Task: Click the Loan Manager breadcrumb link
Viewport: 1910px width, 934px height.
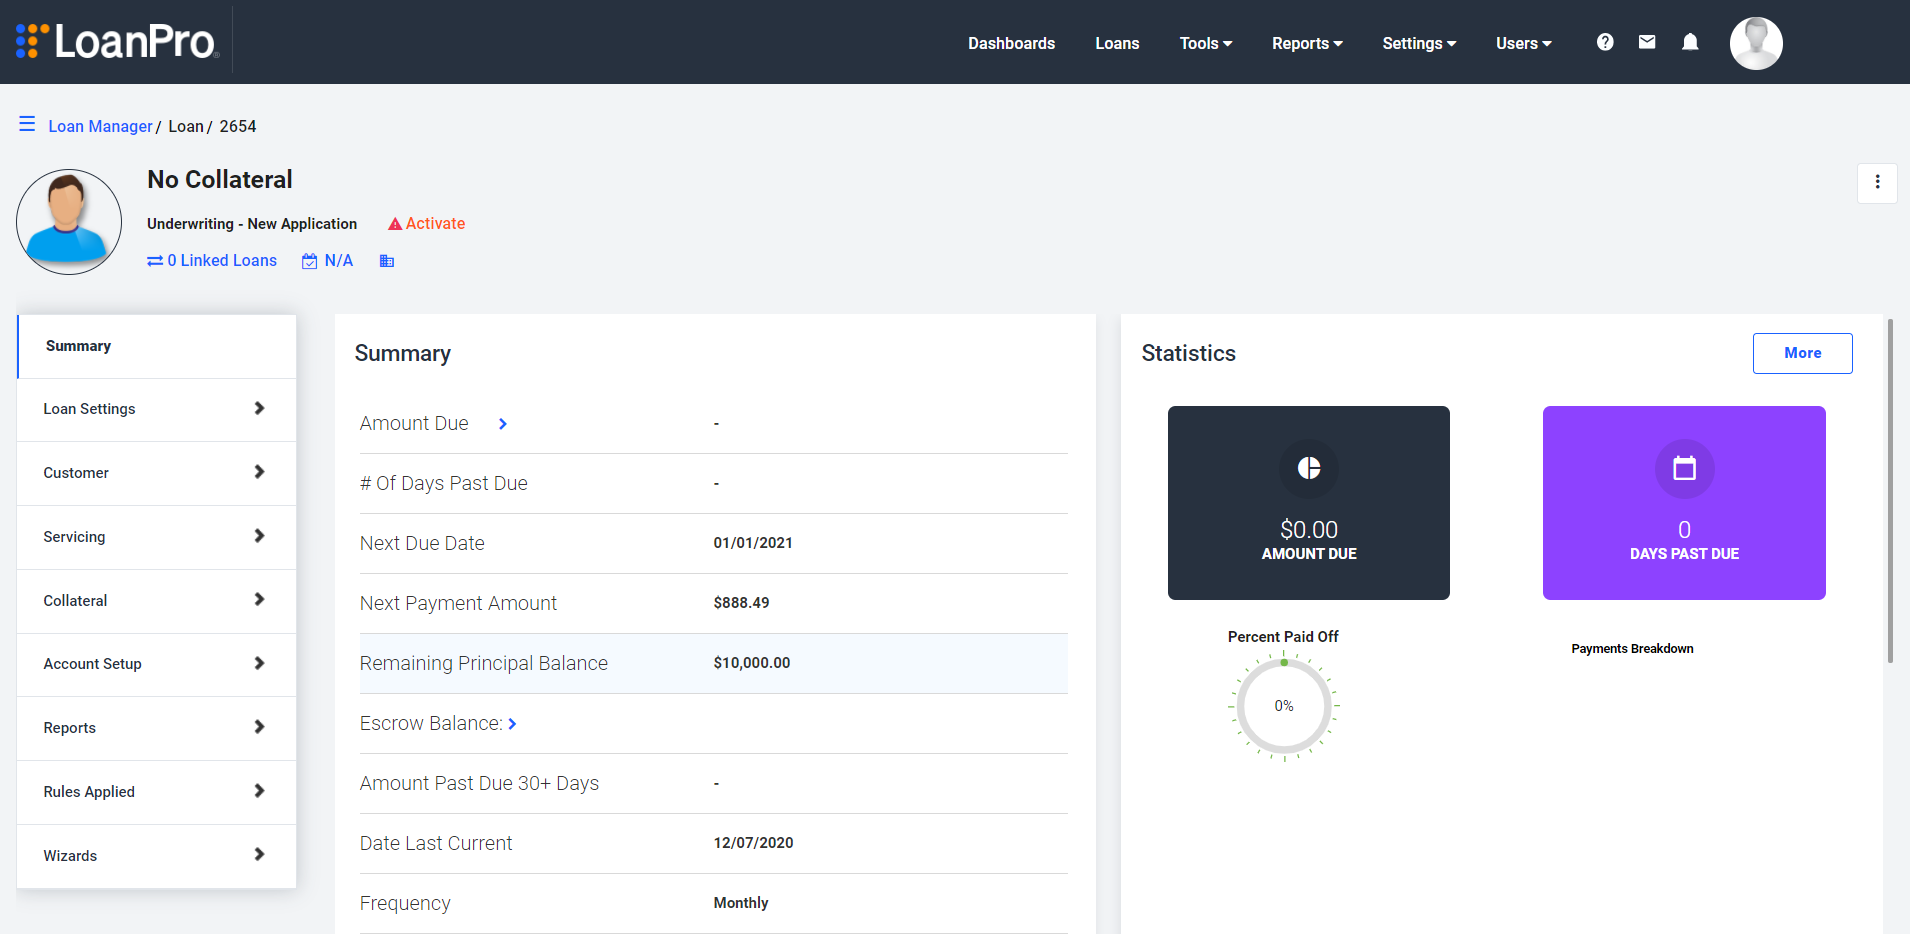Action: 99,126
